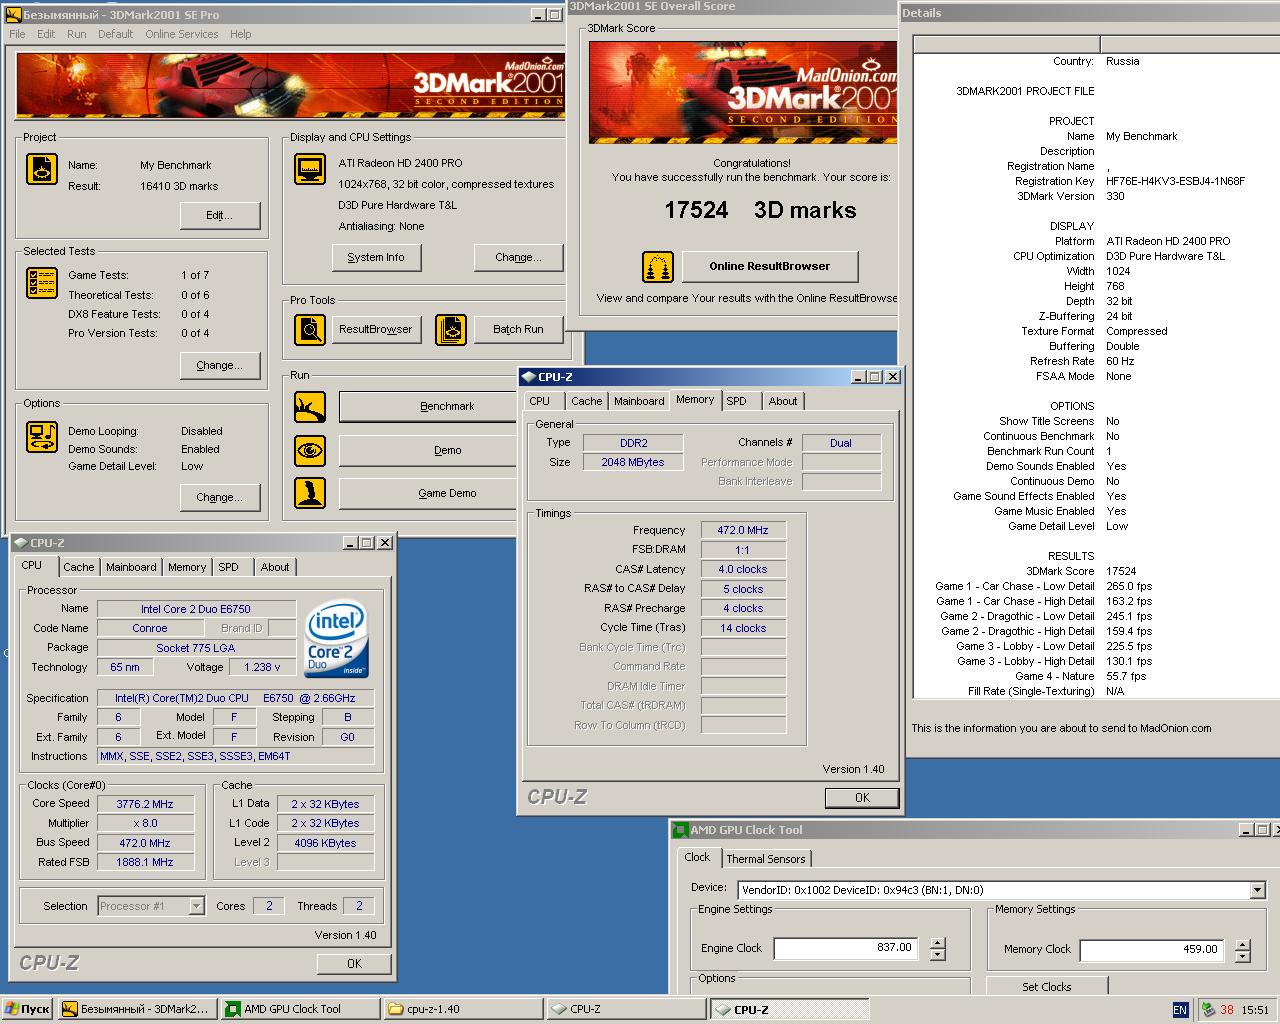This screenshot has height=1024, width=1280.
Task: Click the ResultBrowser button
Action: (x=376, y=329)
